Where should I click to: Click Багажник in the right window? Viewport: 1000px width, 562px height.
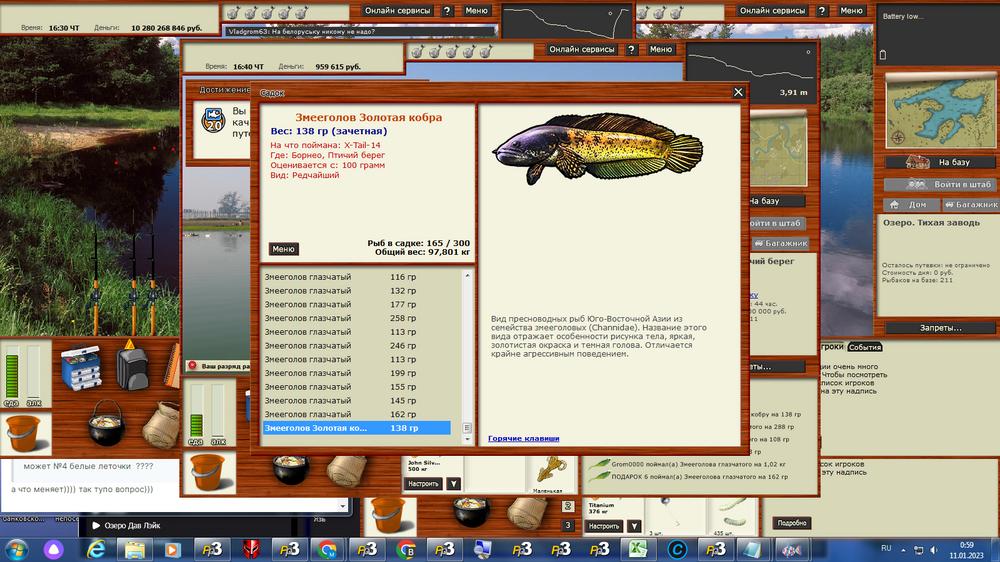click(x=971, y=205)
